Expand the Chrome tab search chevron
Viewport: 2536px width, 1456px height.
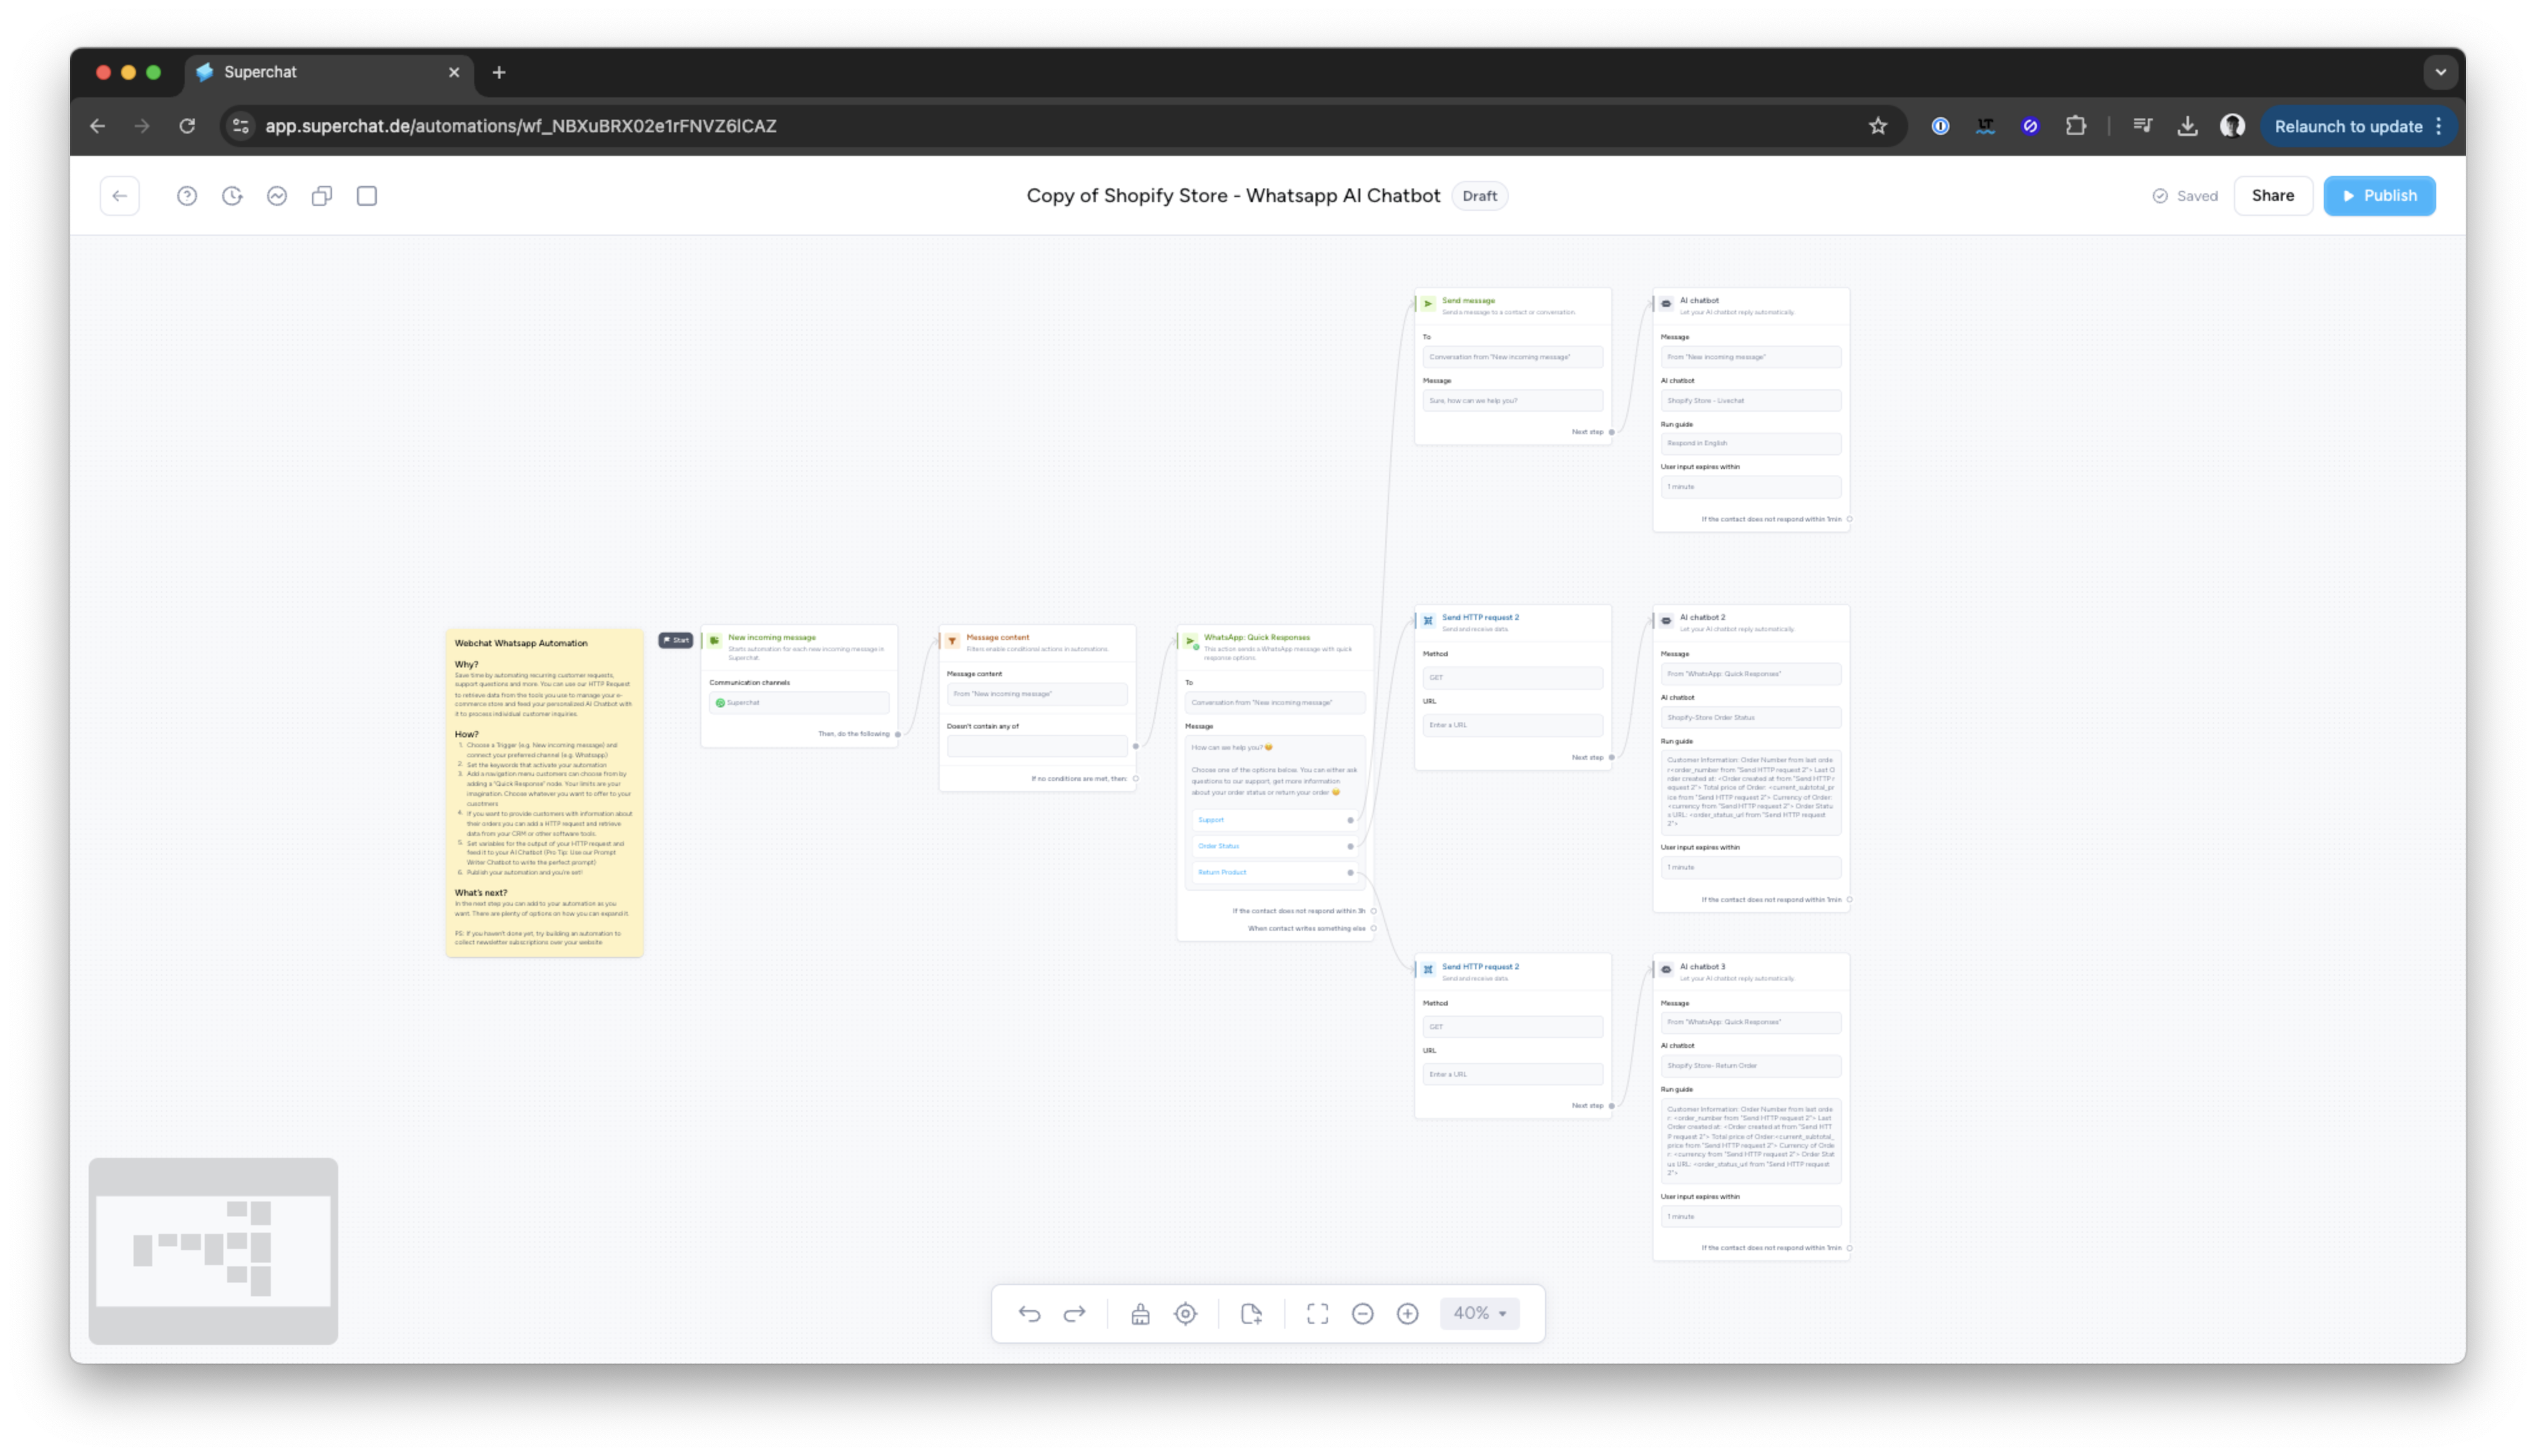(2440, 72)
